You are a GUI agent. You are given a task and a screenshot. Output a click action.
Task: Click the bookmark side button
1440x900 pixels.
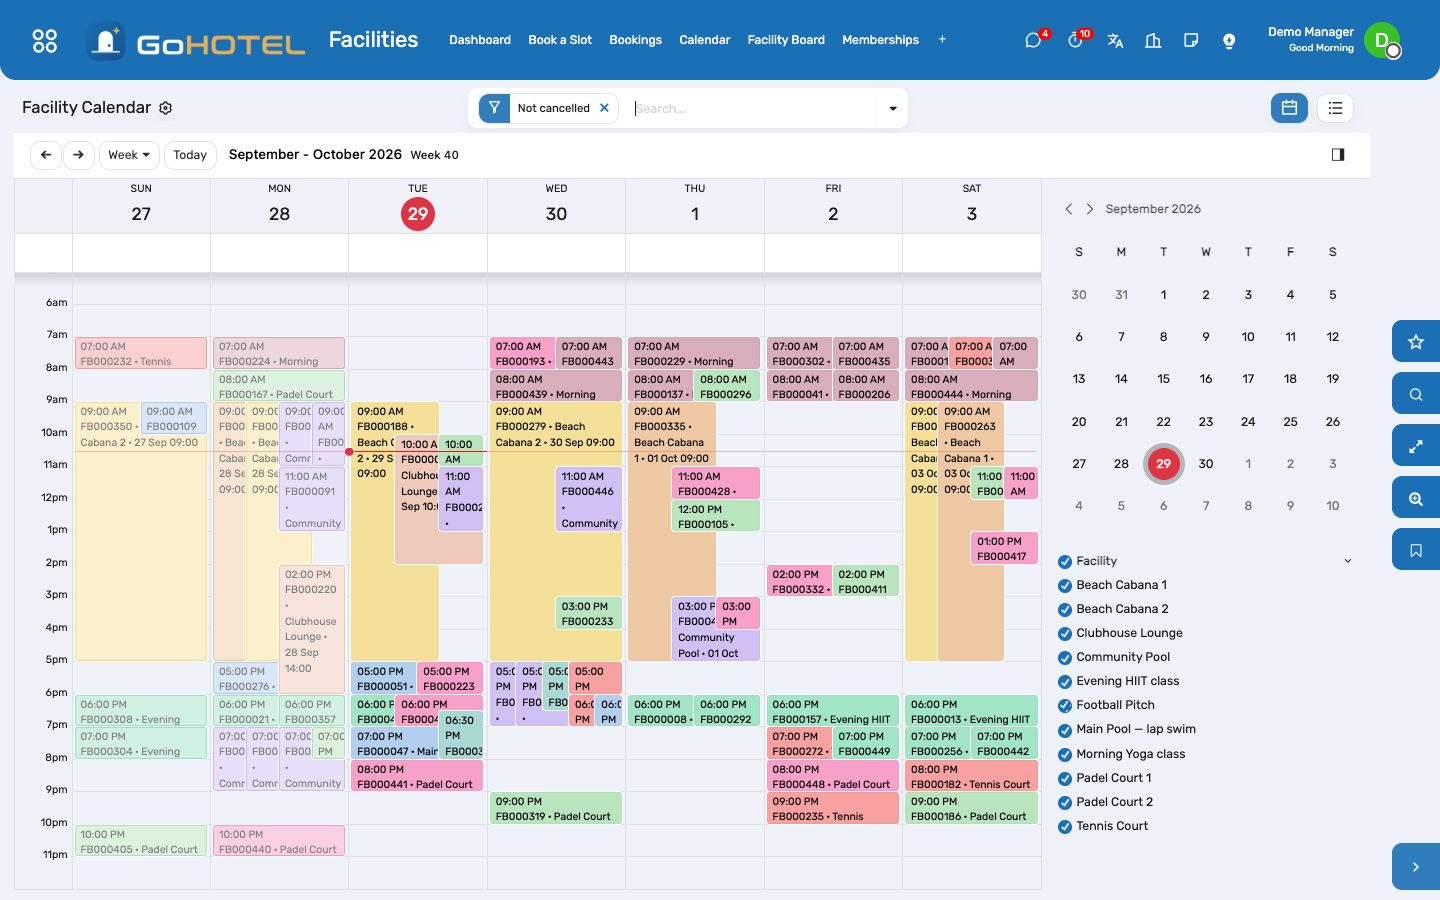(1416, 550)
